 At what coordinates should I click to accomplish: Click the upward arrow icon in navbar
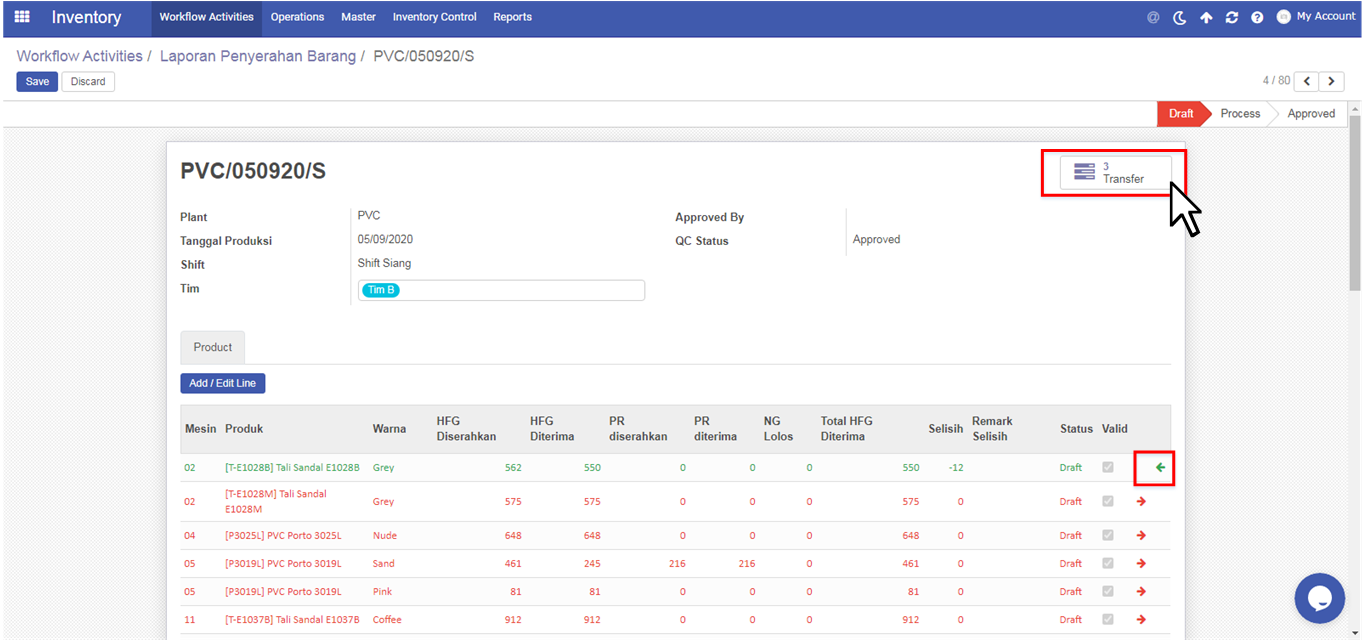(1206, 18)
